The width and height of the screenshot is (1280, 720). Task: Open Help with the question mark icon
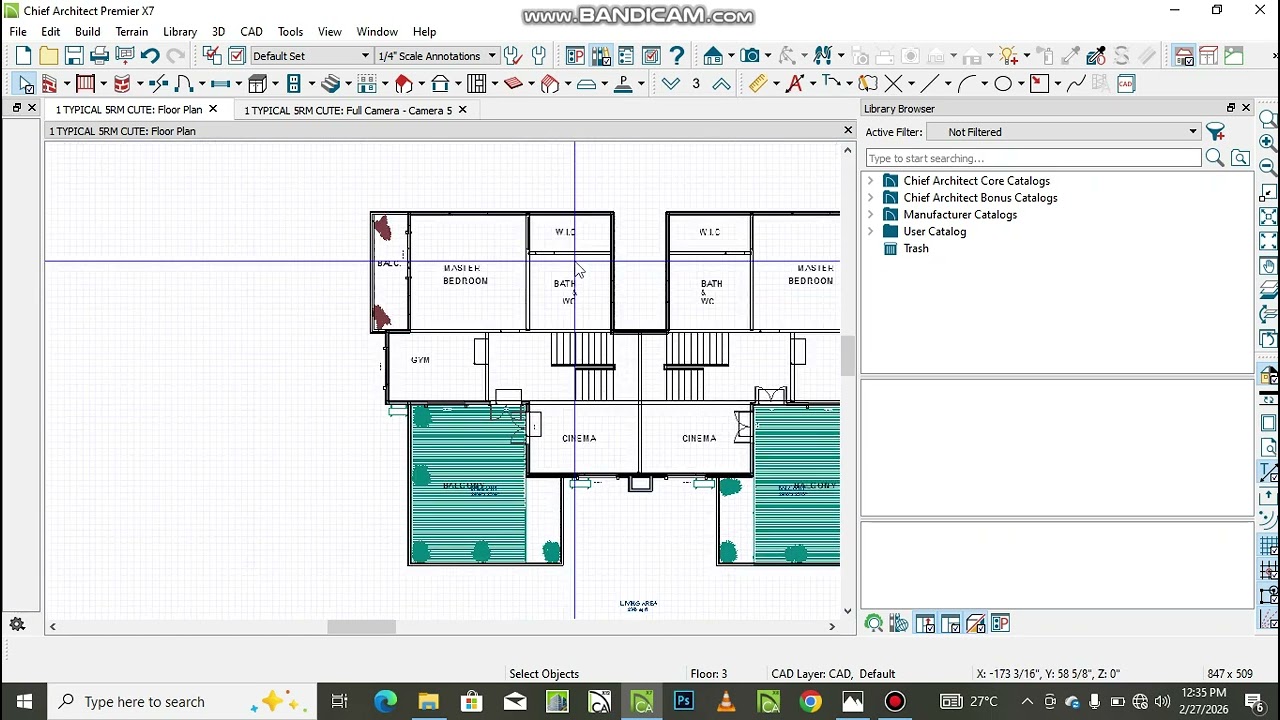(677, 56)
